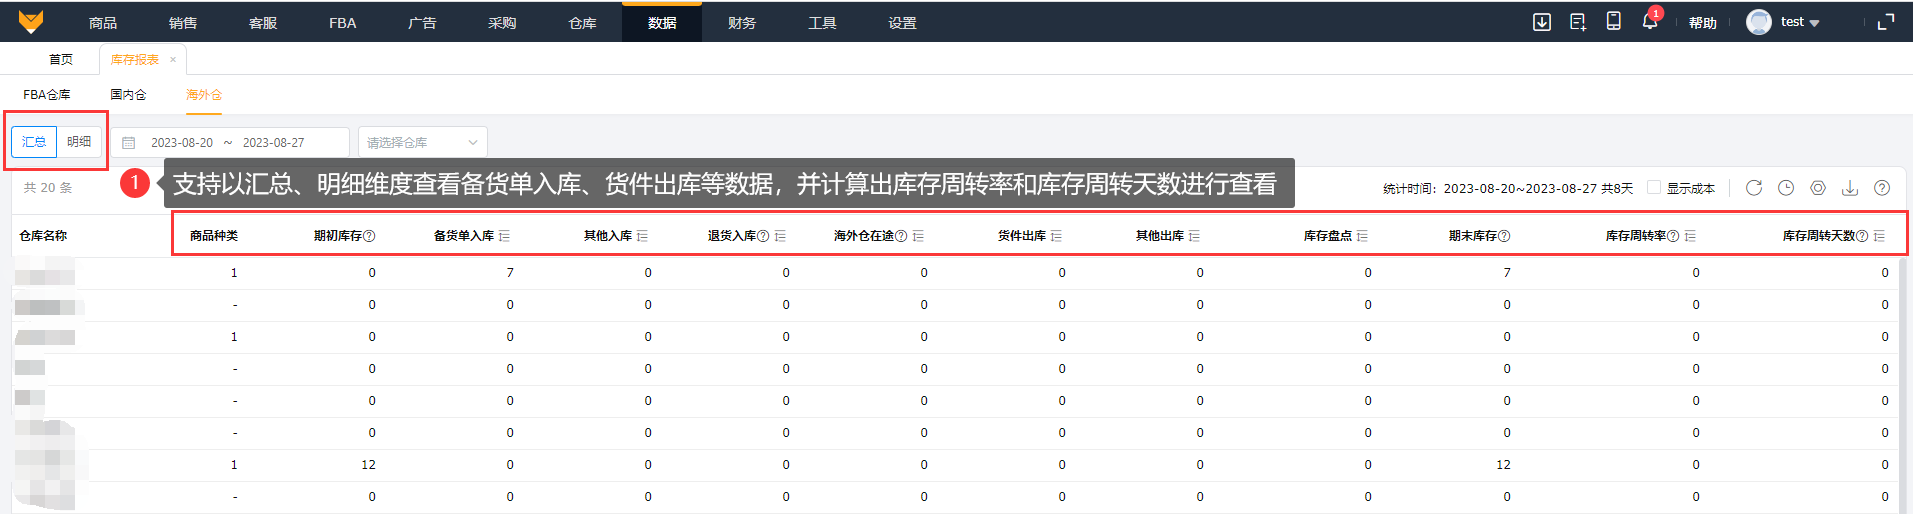Click the clock history icon above table
The width and height of the screenshot is (1913, 514).
pyautogui.click(x=1786, y=188)
